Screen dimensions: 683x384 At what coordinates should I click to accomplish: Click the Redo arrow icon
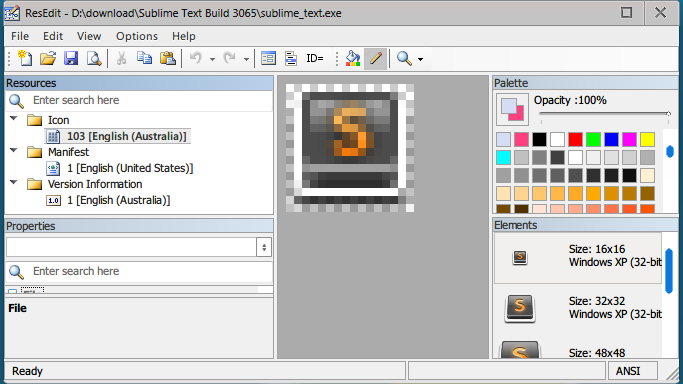click(x=230, y=58)
